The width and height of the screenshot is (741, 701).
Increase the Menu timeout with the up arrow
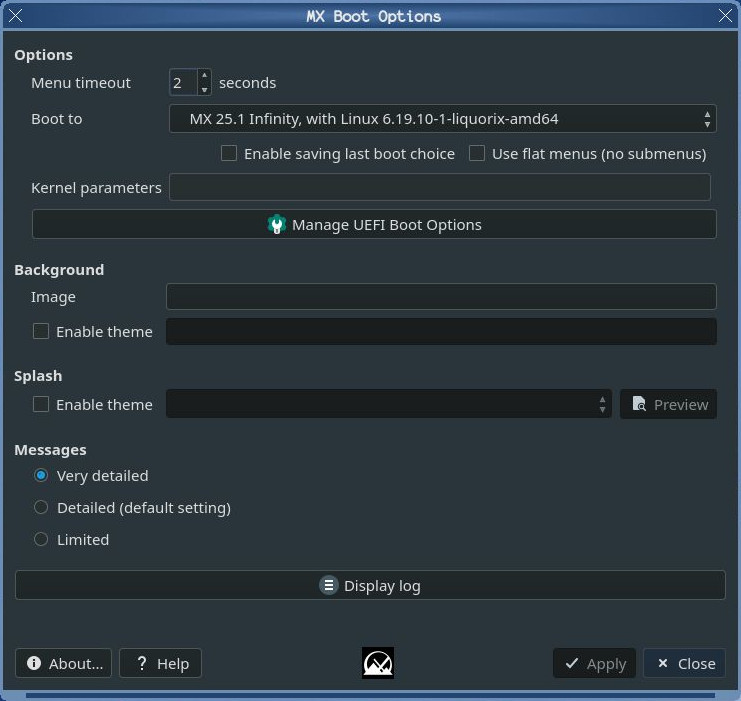[204, 76]
